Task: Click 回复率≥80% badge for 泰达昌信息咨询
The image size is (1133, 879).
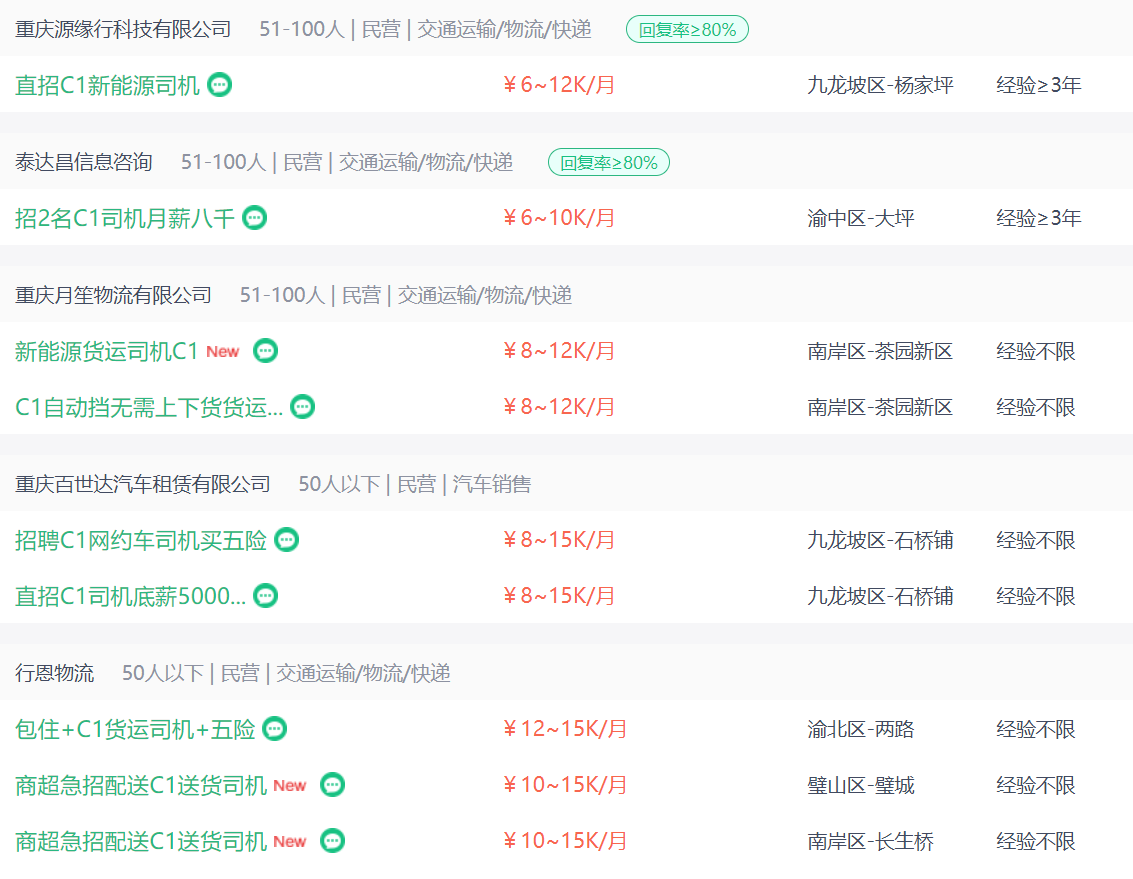Action: [x=609, y=163]
